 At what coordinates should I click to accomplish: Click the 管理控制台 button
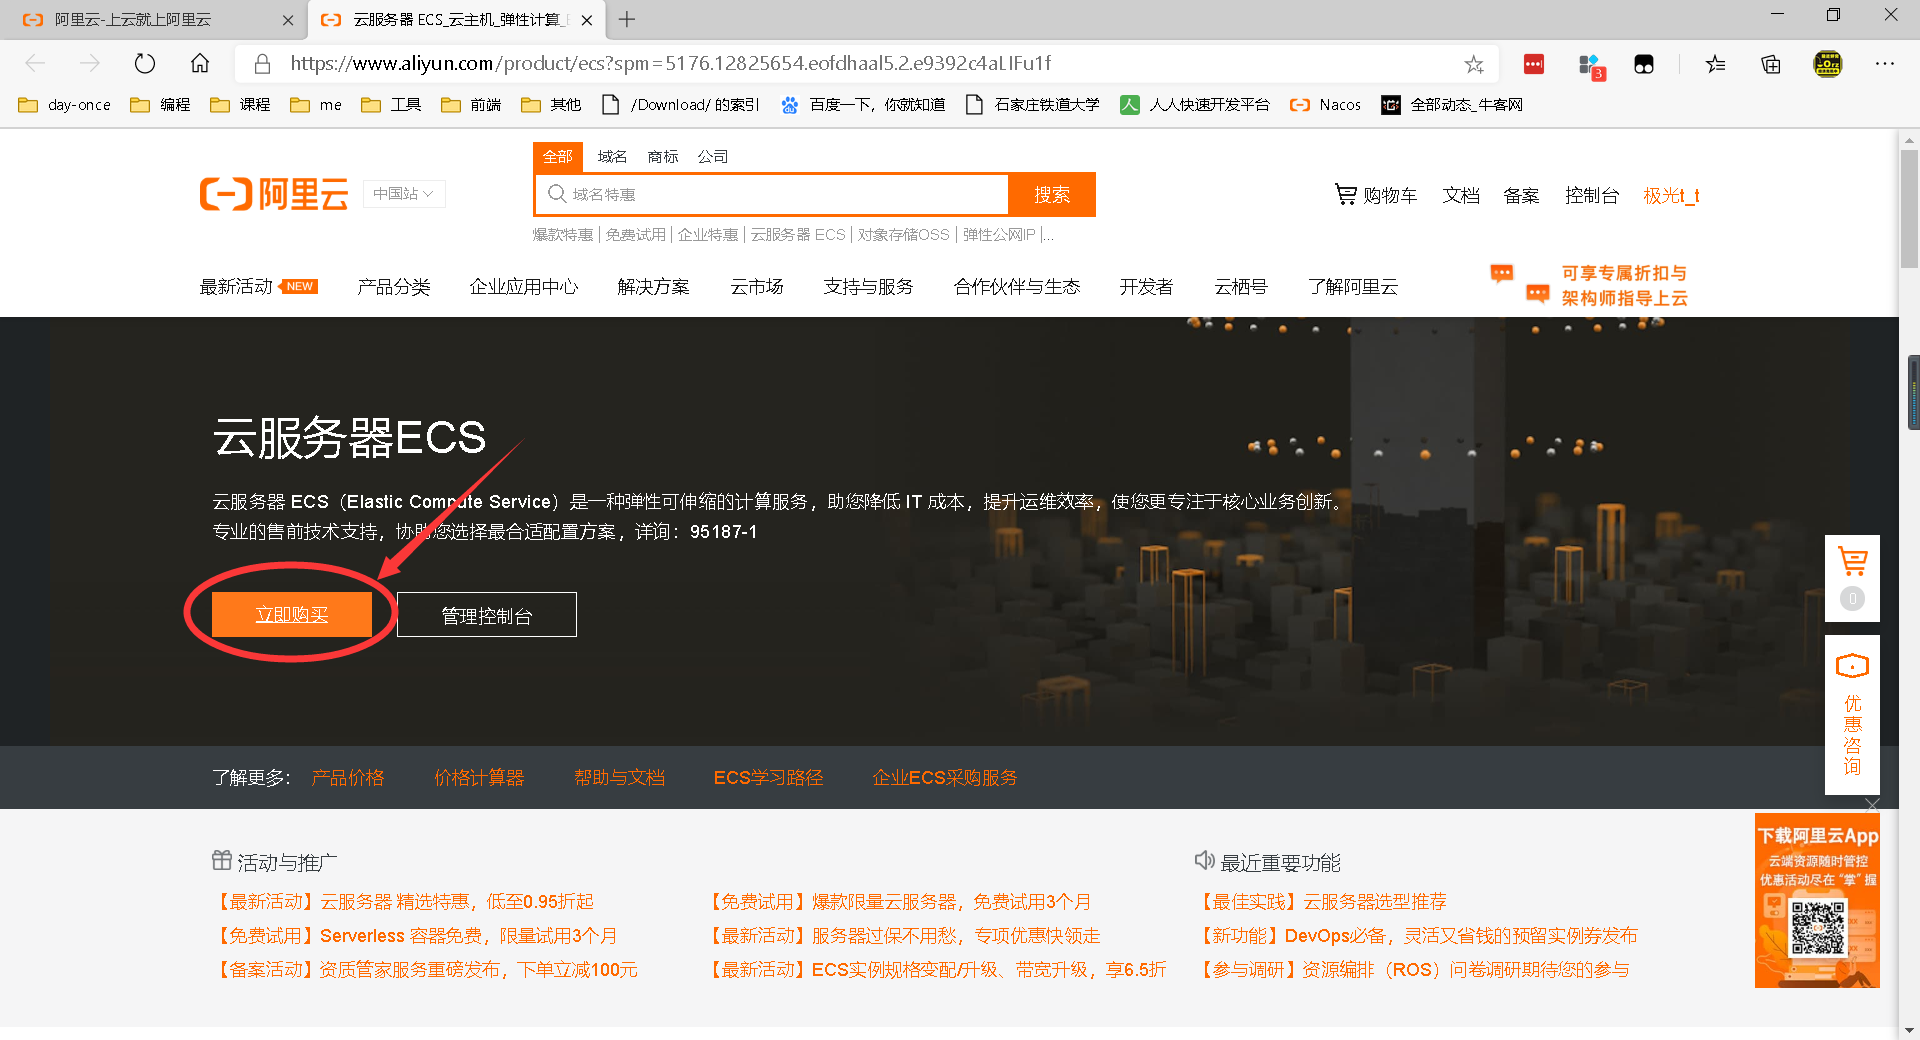487,615
